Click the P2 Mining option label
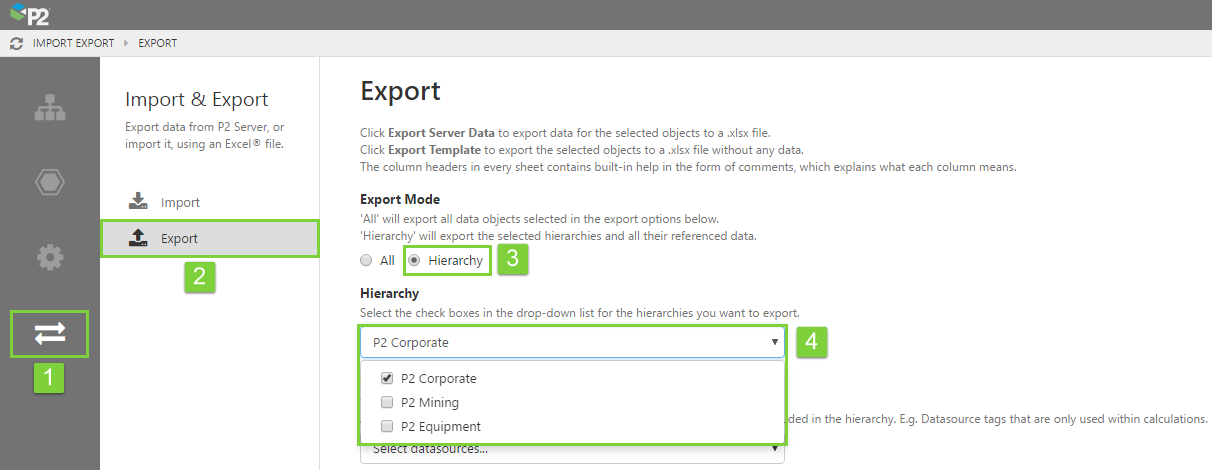The width and height of the screenshot is (1212, 470). pyautogui.click(x=430, y=403)
